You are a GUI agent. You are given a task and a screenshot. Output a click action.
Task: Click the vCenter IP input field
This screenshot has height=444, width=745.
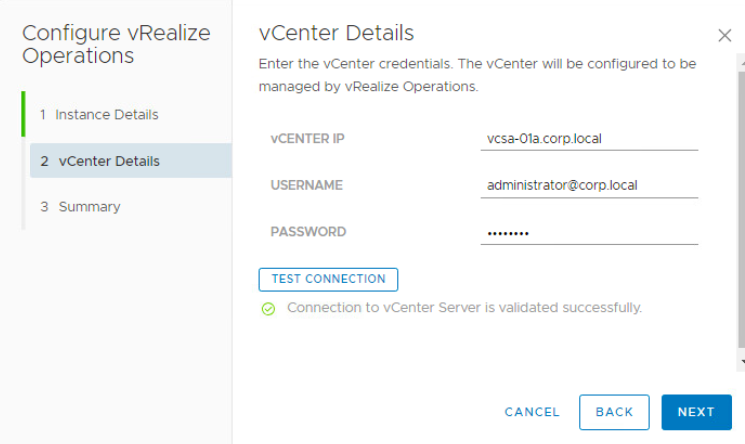(588, 139)
